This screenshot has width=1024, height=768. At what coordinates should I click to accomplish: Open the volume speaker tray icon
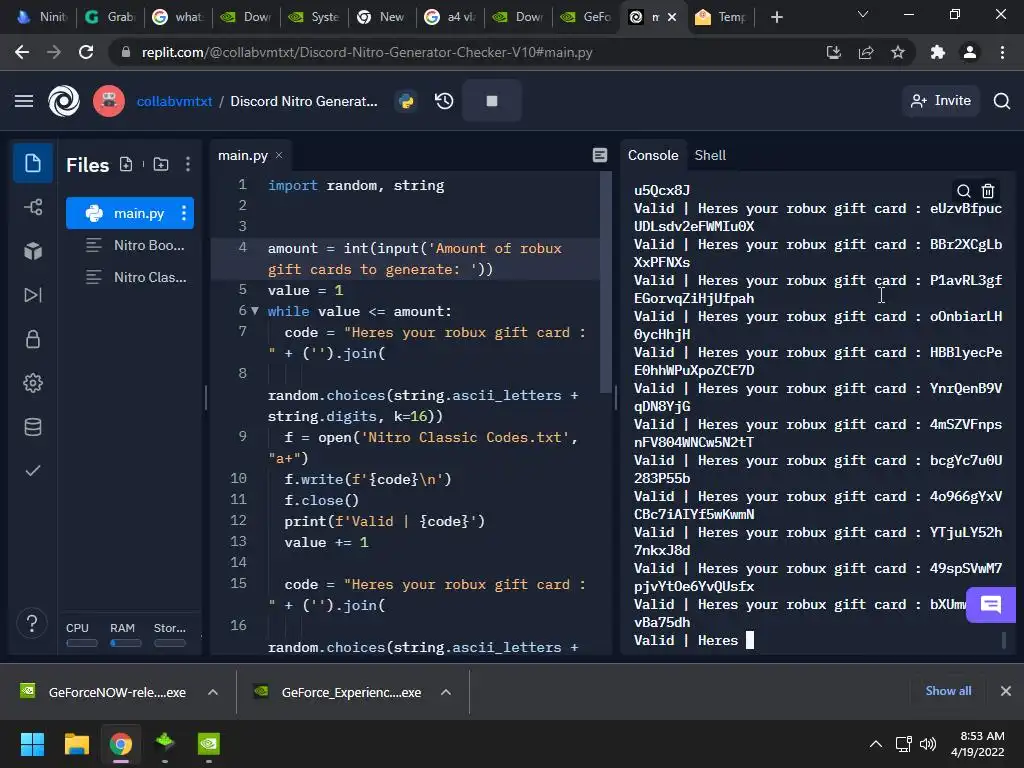pyautogui.click(x=928, y=744)
